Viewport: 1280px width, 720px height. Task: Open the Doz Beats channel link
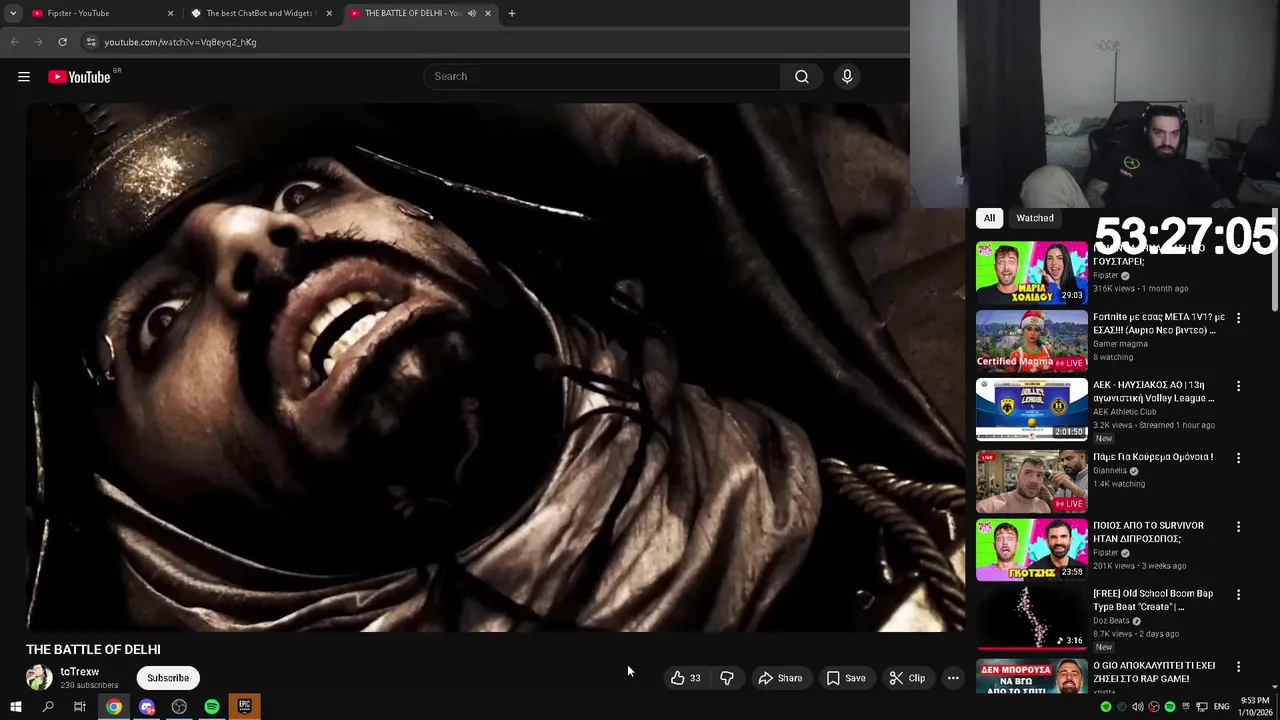click(x=1113, y=620)
